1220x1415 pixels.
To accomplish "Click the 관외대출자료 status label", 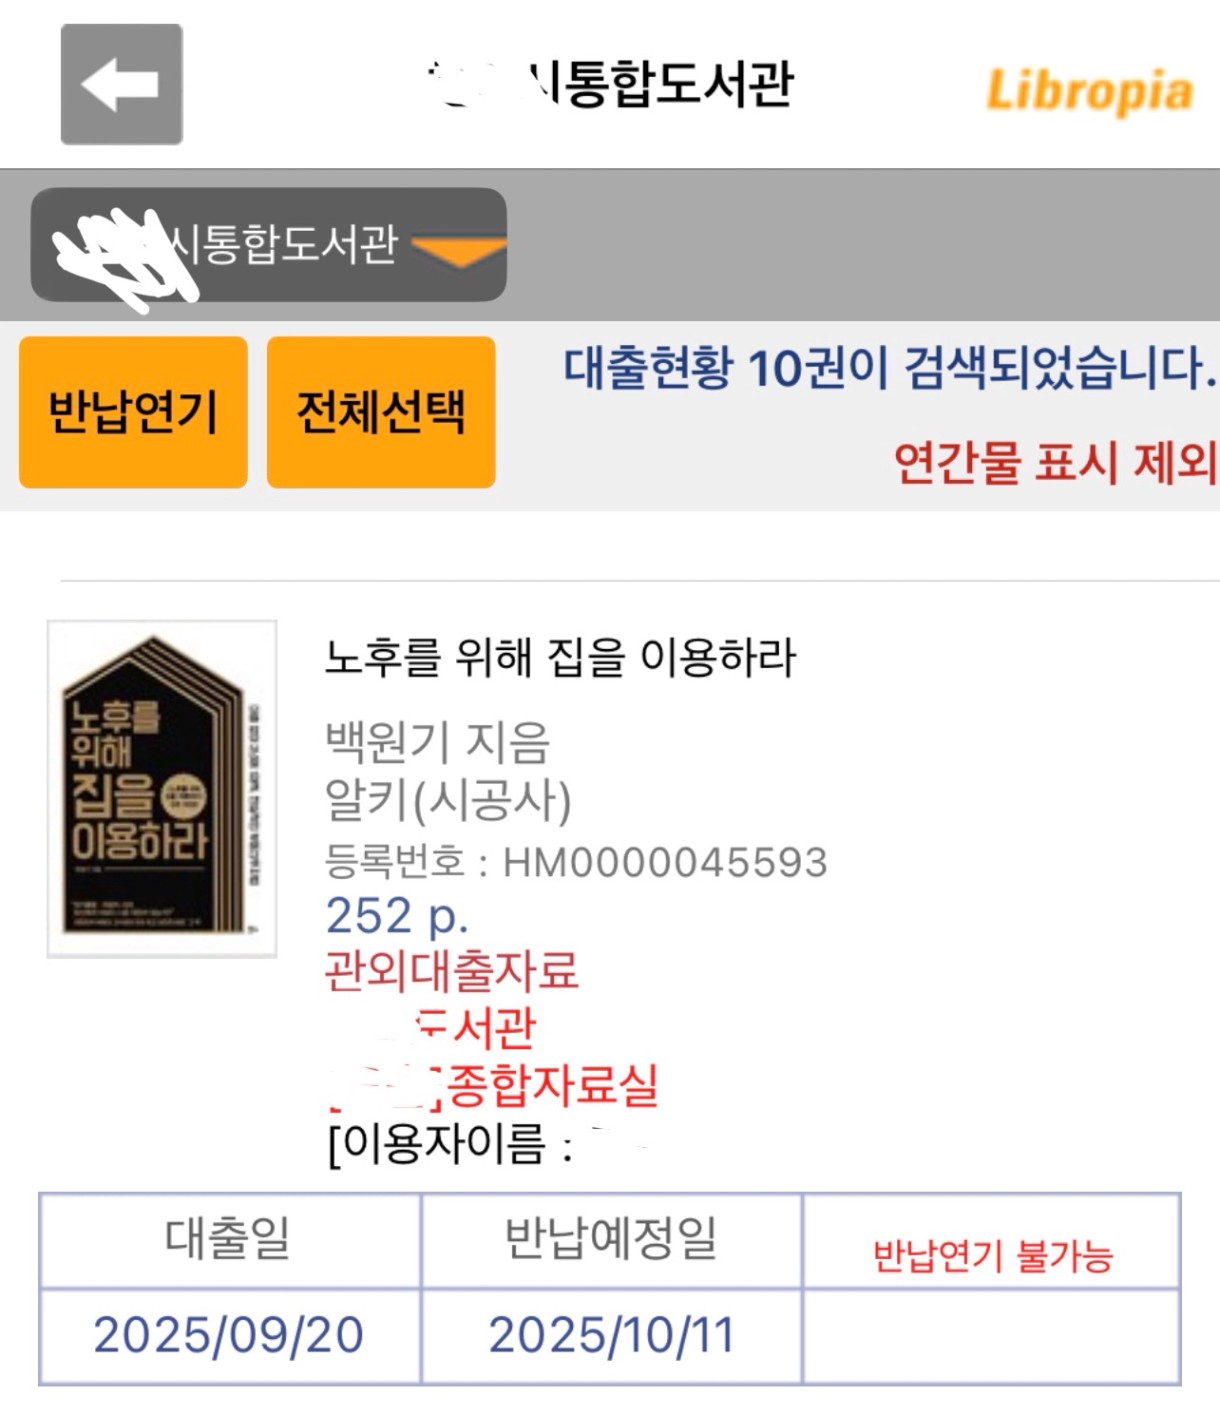I will (452, 970).
